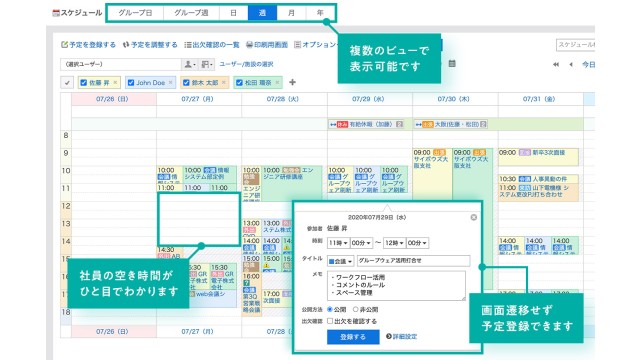Image resolution: width=640 pixels, height=360 pixels.
Task: Open 詳細設定 detailed settings link
Action: [402, 336]
